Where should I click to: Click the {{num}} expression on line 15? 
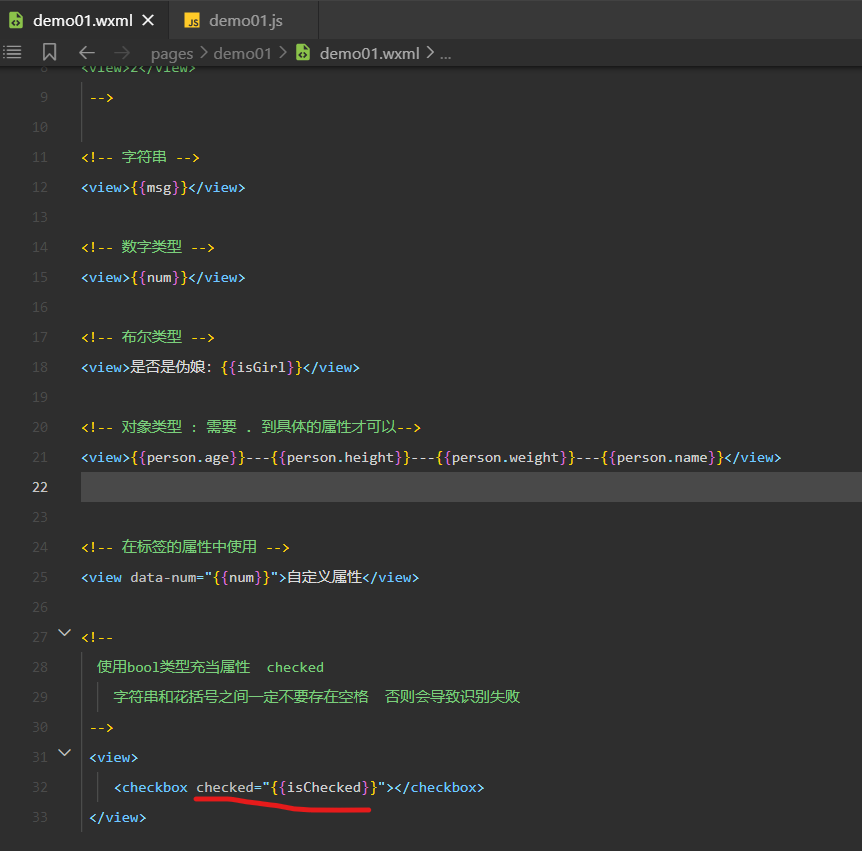(x=159, y=278)
